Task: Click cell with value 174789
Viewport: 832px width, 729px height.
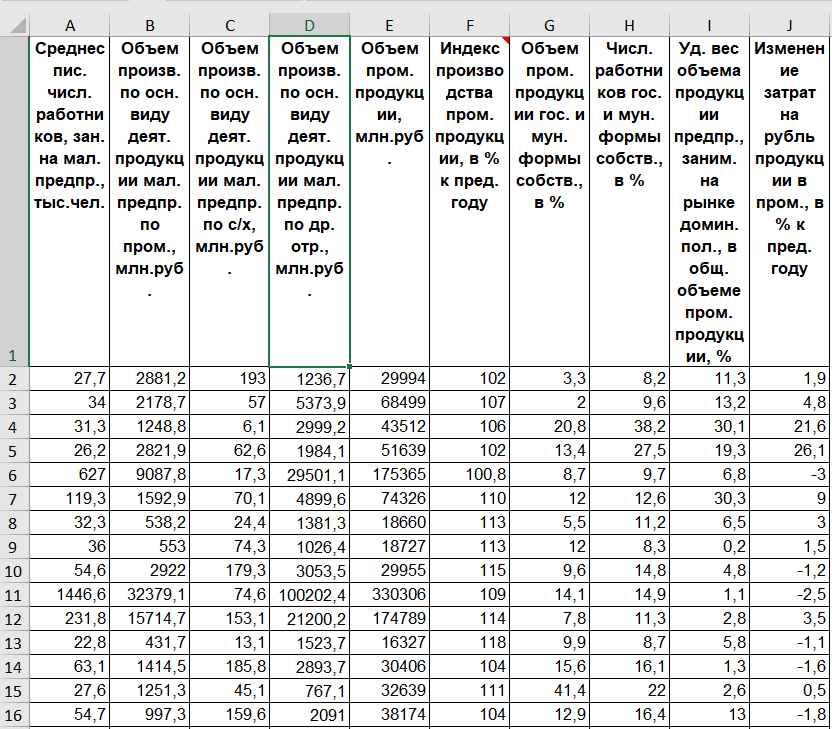Action: pyautogui.click(x=389, y=619)
